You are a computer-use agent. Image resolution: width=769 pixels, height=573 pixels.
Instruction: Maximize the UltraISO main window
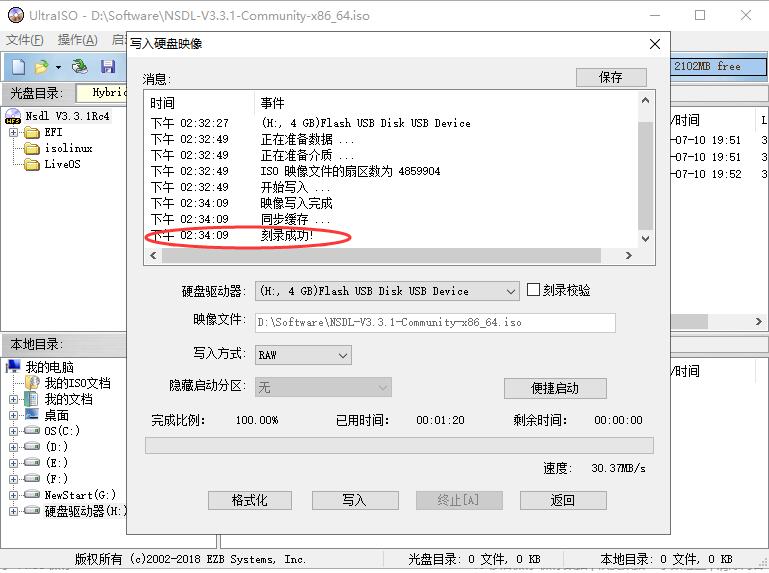(x=700, y=15)
